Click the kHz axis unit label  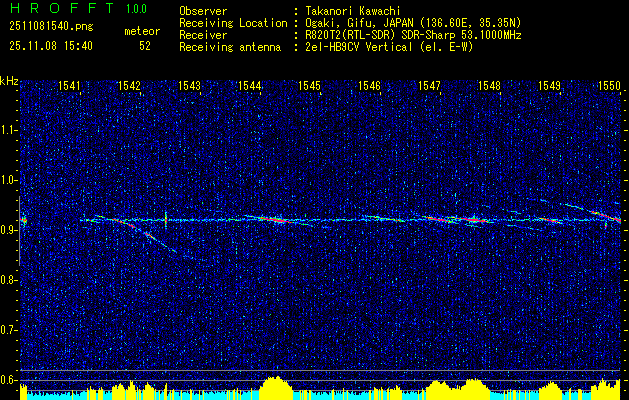(10, 81)
